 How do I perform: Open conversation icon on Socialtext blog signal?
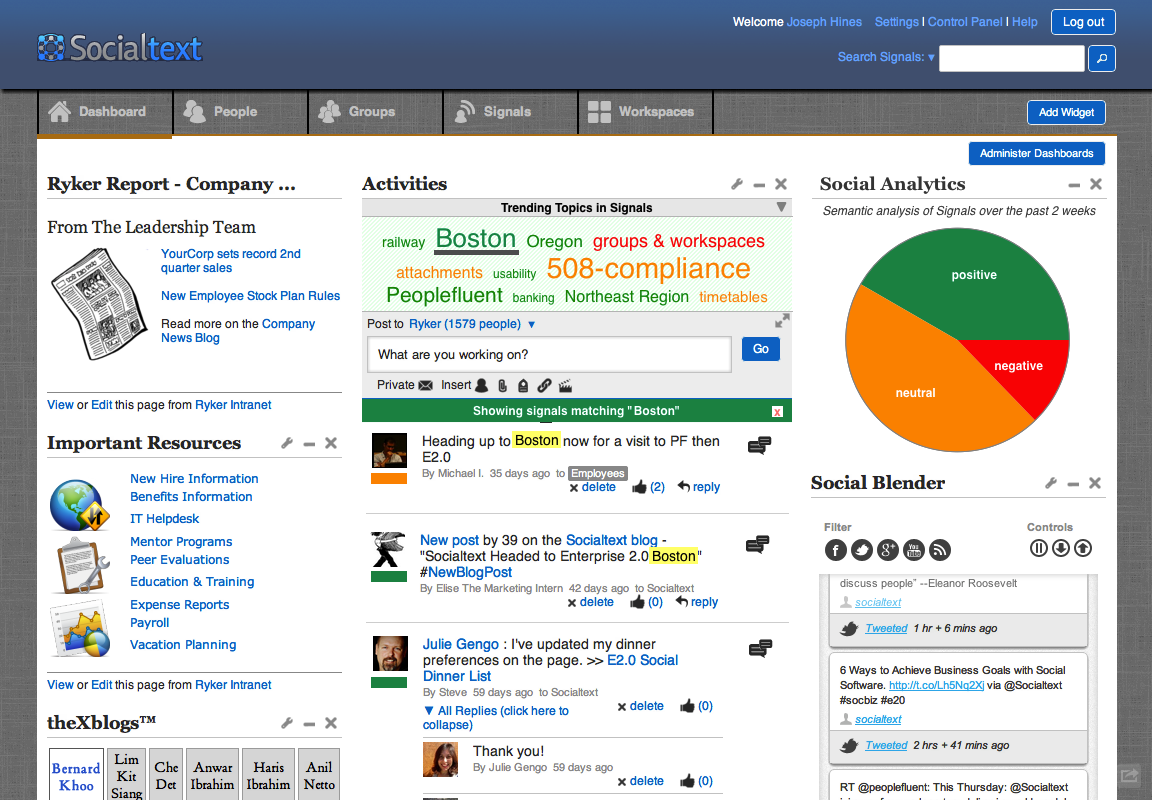coord(757,544)
